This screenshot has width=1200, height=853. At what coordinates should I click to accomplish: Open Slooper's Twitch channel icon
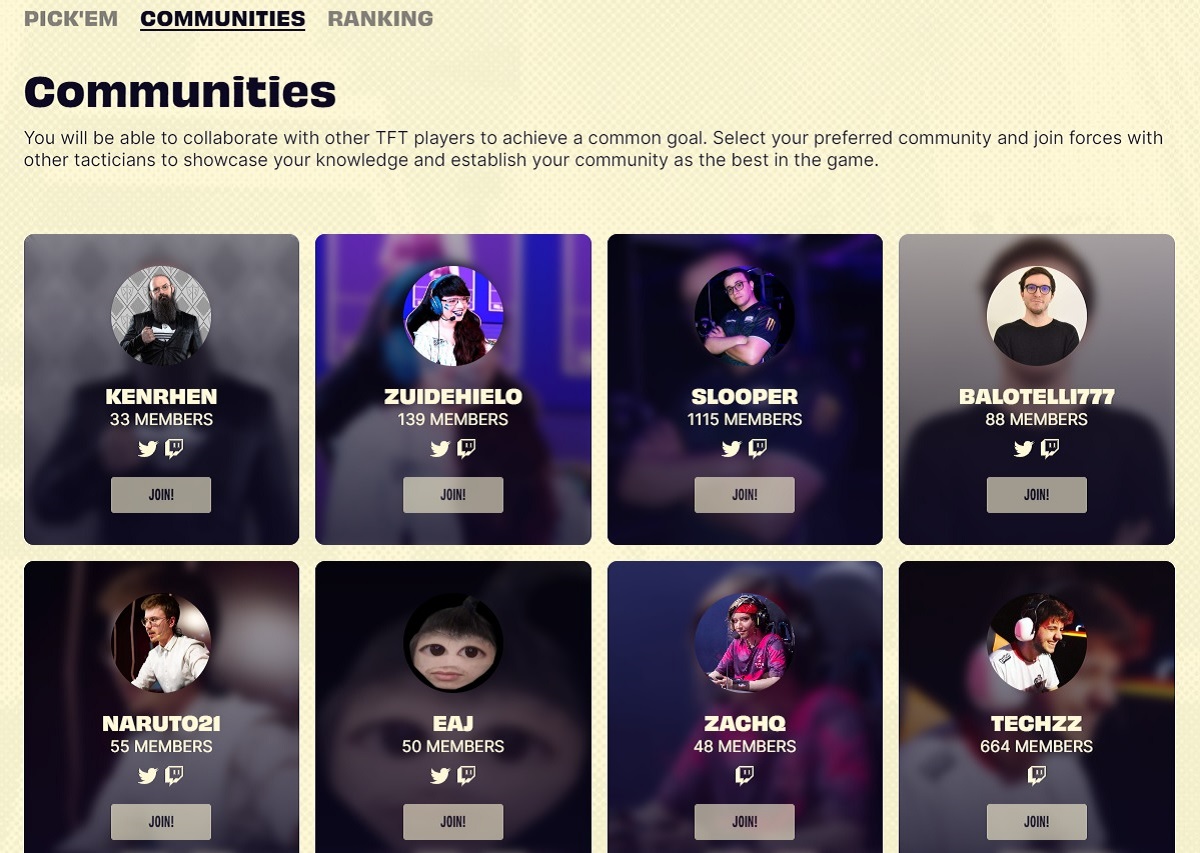[758, 449]
